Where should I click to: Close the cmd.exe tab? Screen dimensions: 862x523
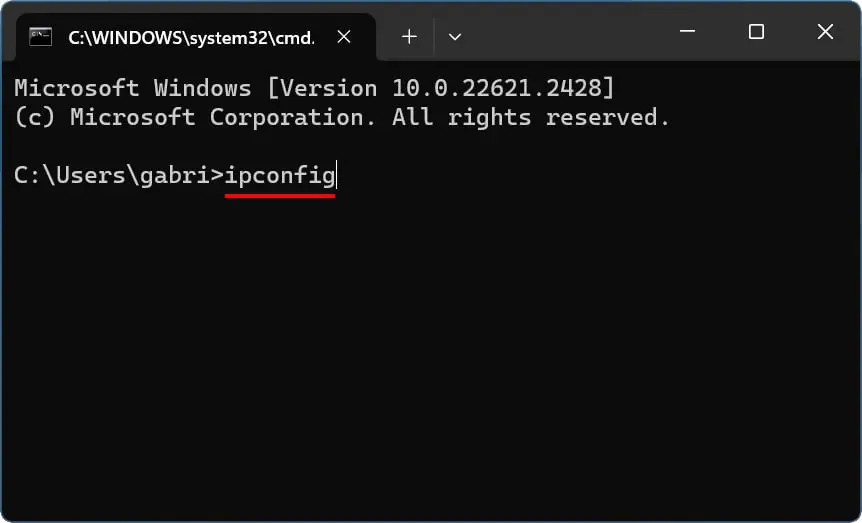tap(344, 37)
